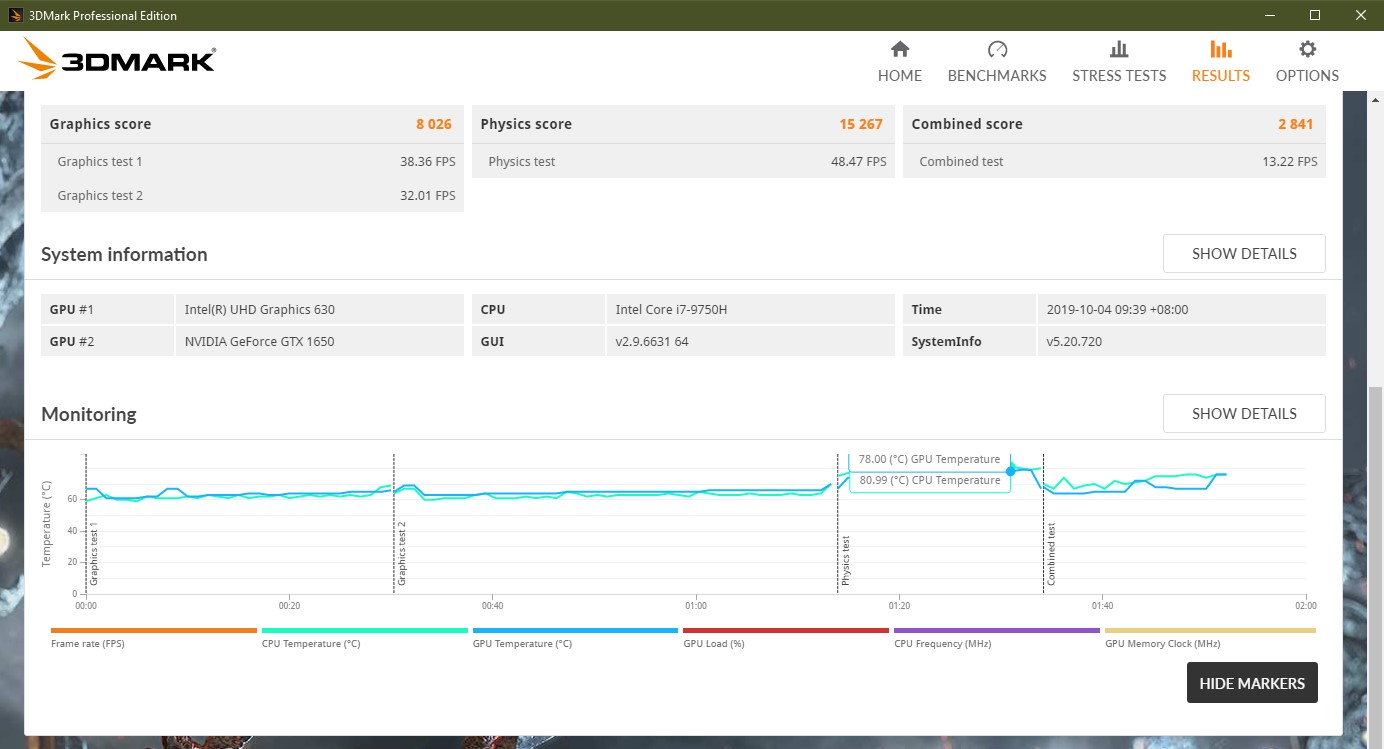Click the Physics test chart marker

pyautogui.click(x=846, y=560)
